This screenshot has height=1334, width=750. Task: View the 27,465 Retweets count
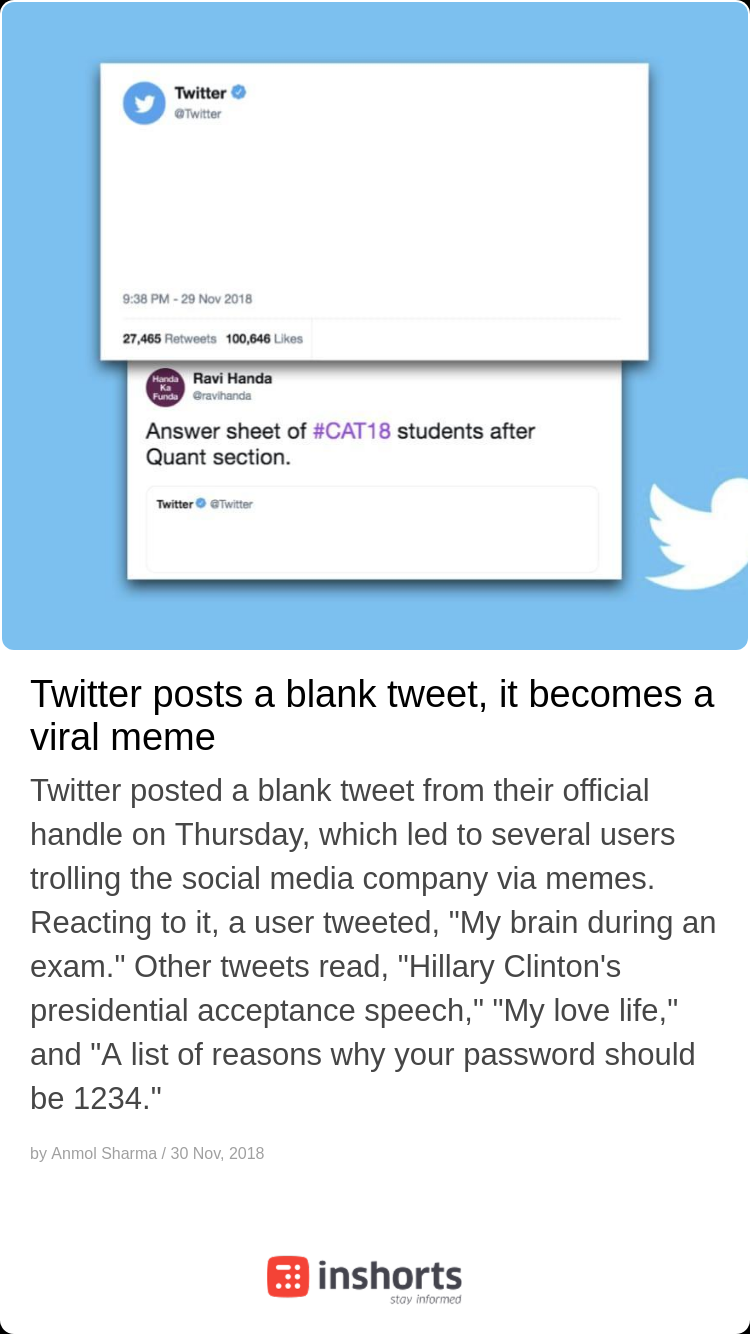coord(169,339)
